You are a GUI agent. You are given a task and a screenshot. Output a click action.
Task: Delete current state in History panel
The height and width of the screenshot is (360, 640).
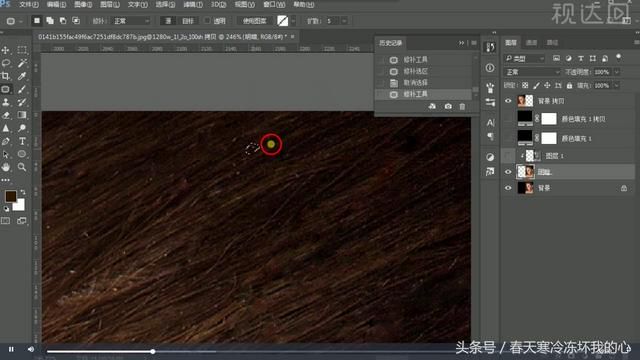click(462, 106)
